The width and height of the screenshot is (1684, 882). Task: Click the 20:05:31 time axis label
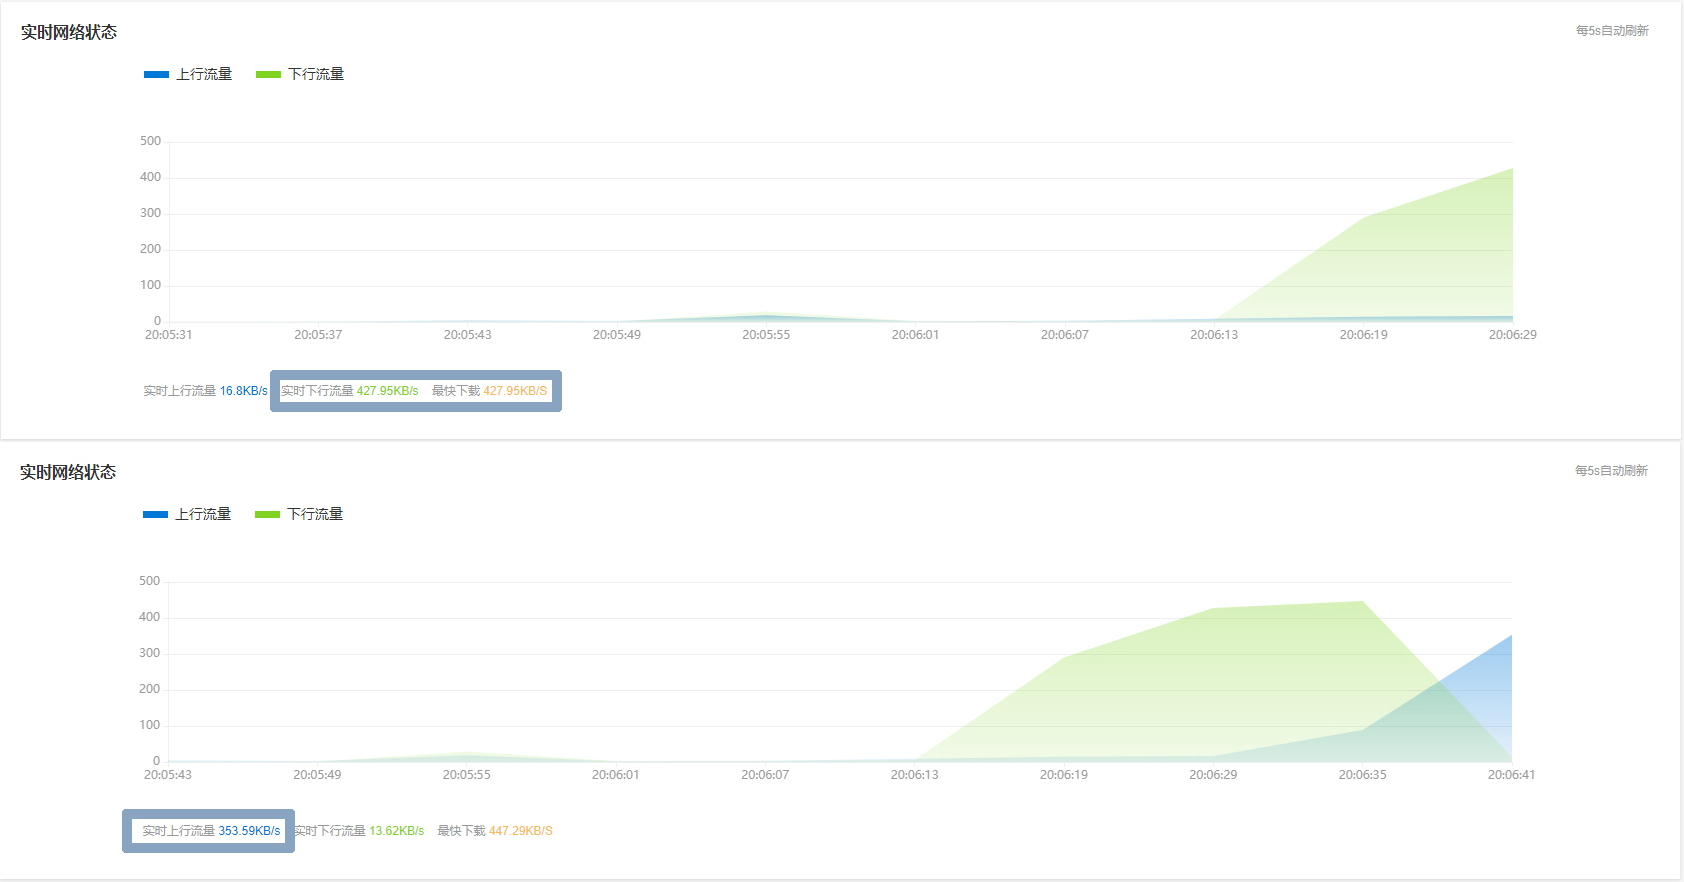coord(168,335)
